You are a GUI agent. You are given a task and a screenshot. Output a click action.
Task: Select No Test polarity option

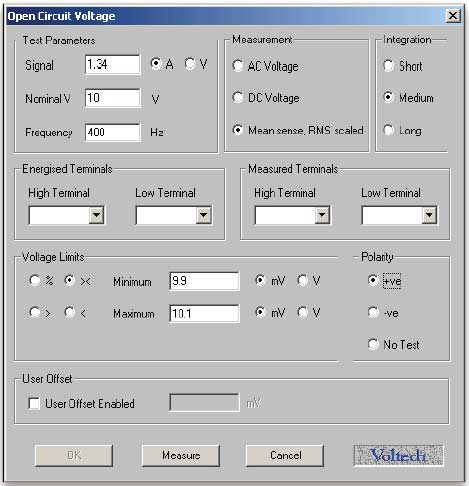(373, 344)
